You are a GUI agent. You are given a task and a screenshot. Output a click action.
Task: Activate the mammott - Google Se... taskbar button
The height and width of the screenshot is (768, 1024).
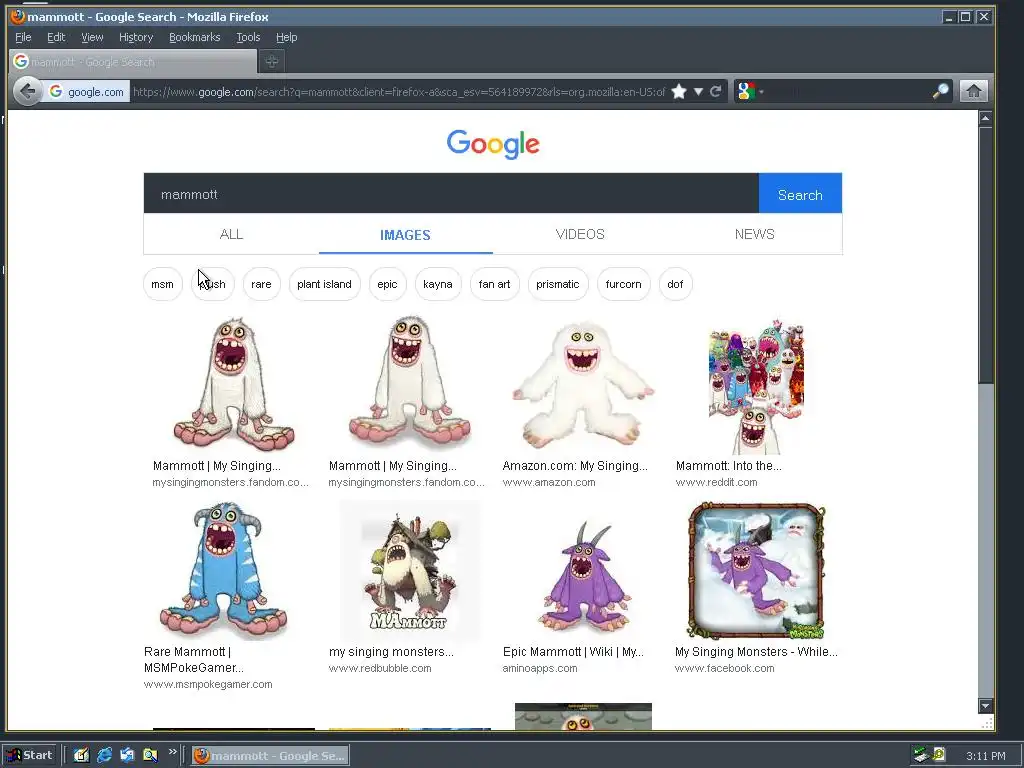270,756
